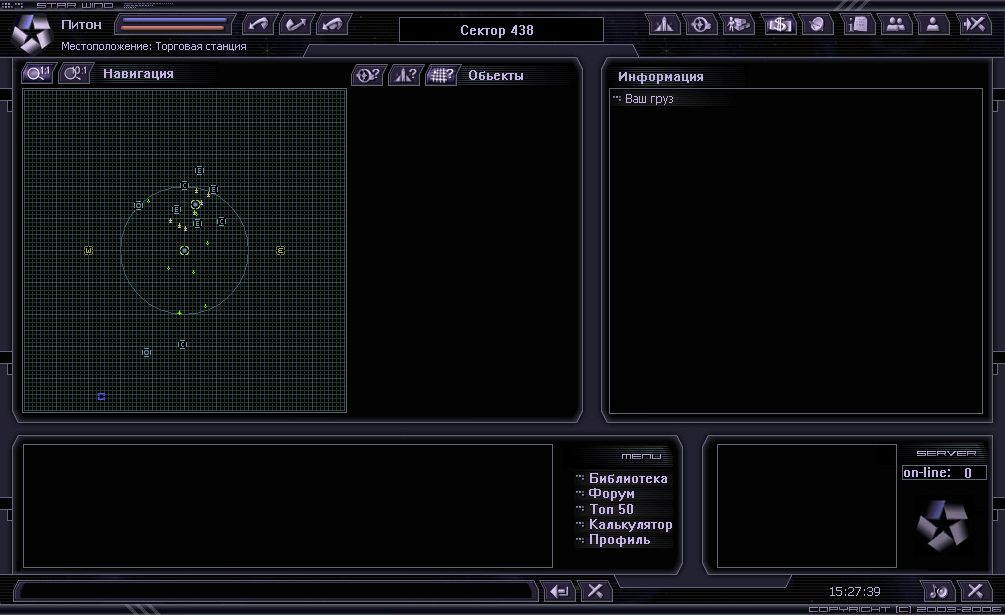Expand the Ваш груз item
The height and width of the screenshot is (615, 1005).
(649, 99)
